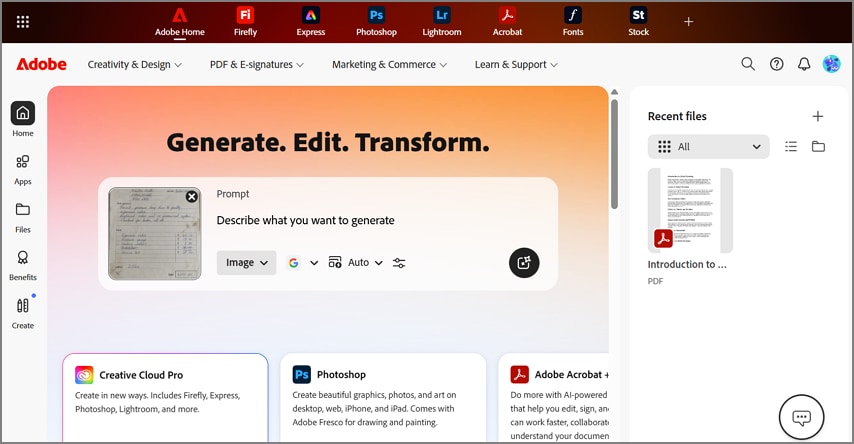Image resolution: width=854 pixels, height=444 pixels.
Task: Open the Photoshop product card
Action: [383, 398]
